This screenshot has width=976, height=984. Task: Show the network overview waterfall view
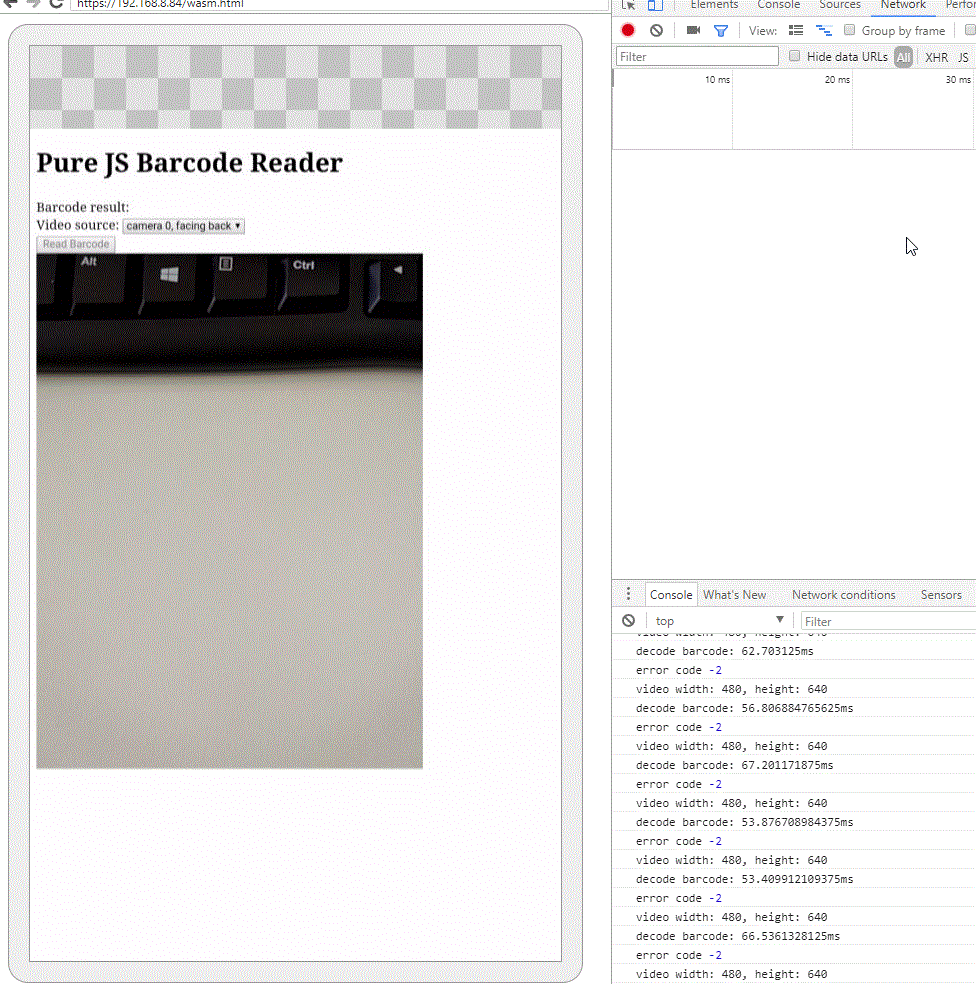[x=824, y=31]
